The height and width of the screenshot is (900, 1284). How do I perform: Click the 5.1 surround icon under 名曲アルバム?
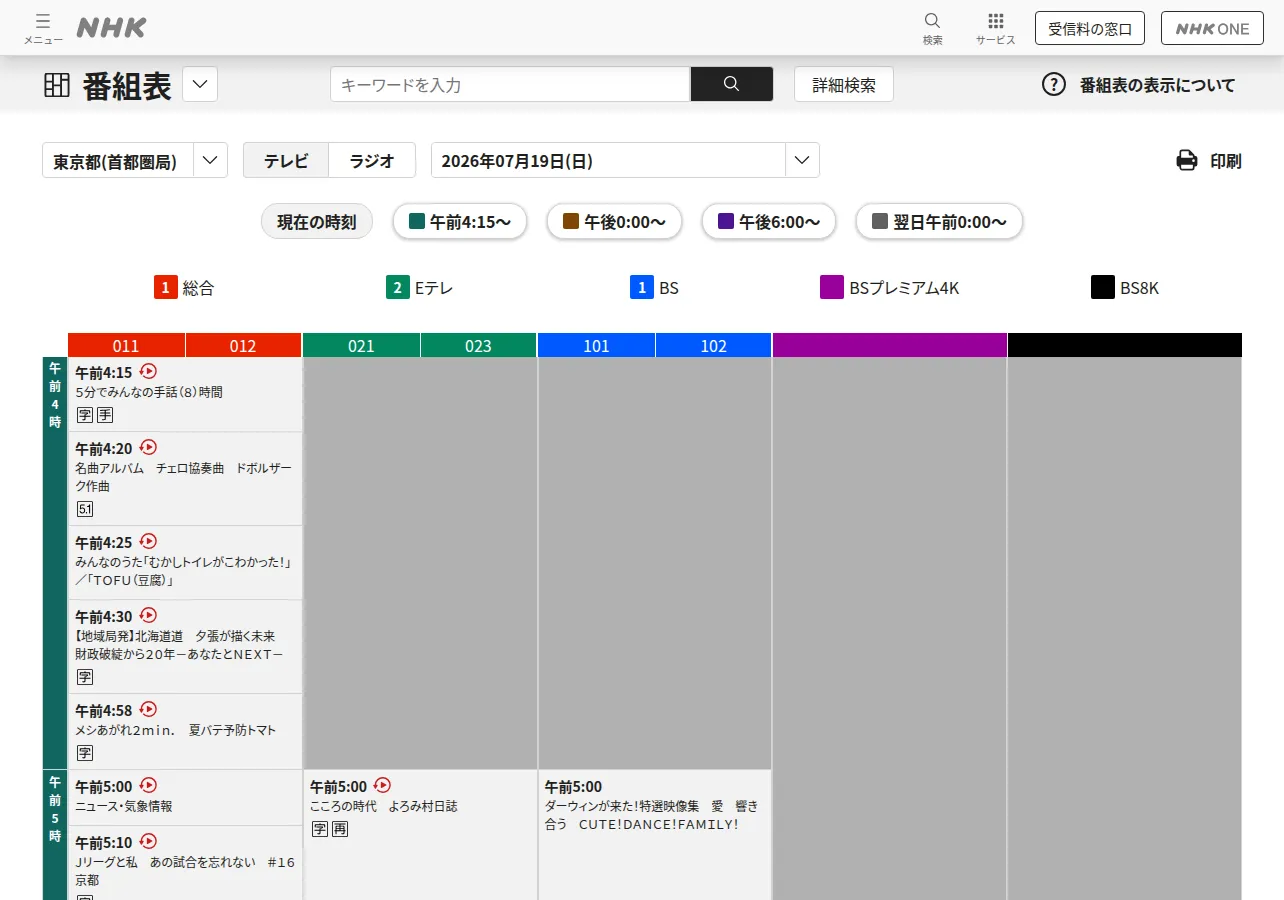(85, 509)
